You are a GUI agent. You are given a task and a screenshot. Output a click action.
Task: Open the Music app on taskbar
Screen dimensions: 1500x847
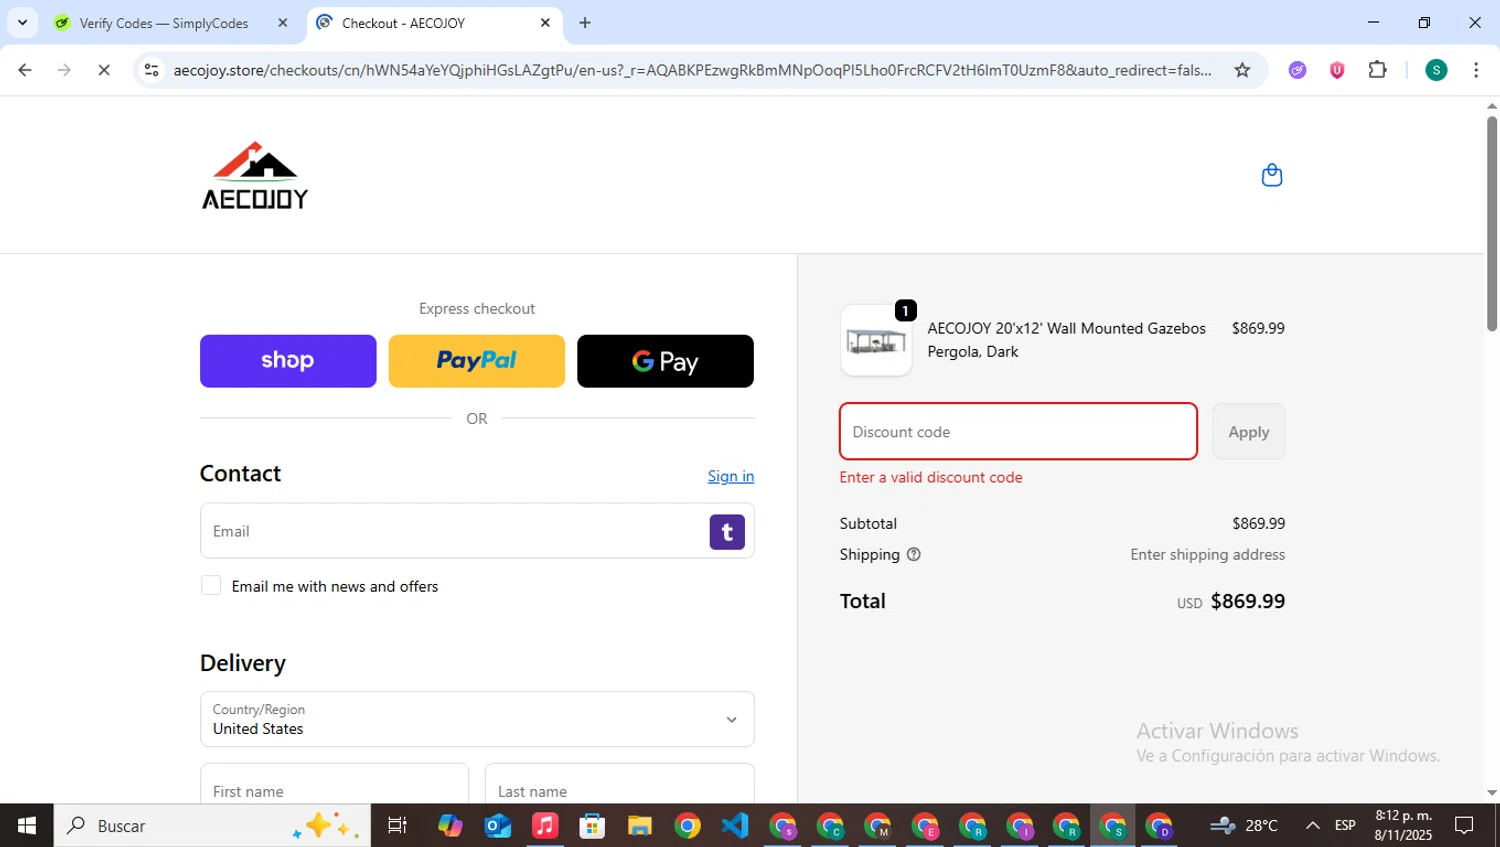tap(545, 826)
